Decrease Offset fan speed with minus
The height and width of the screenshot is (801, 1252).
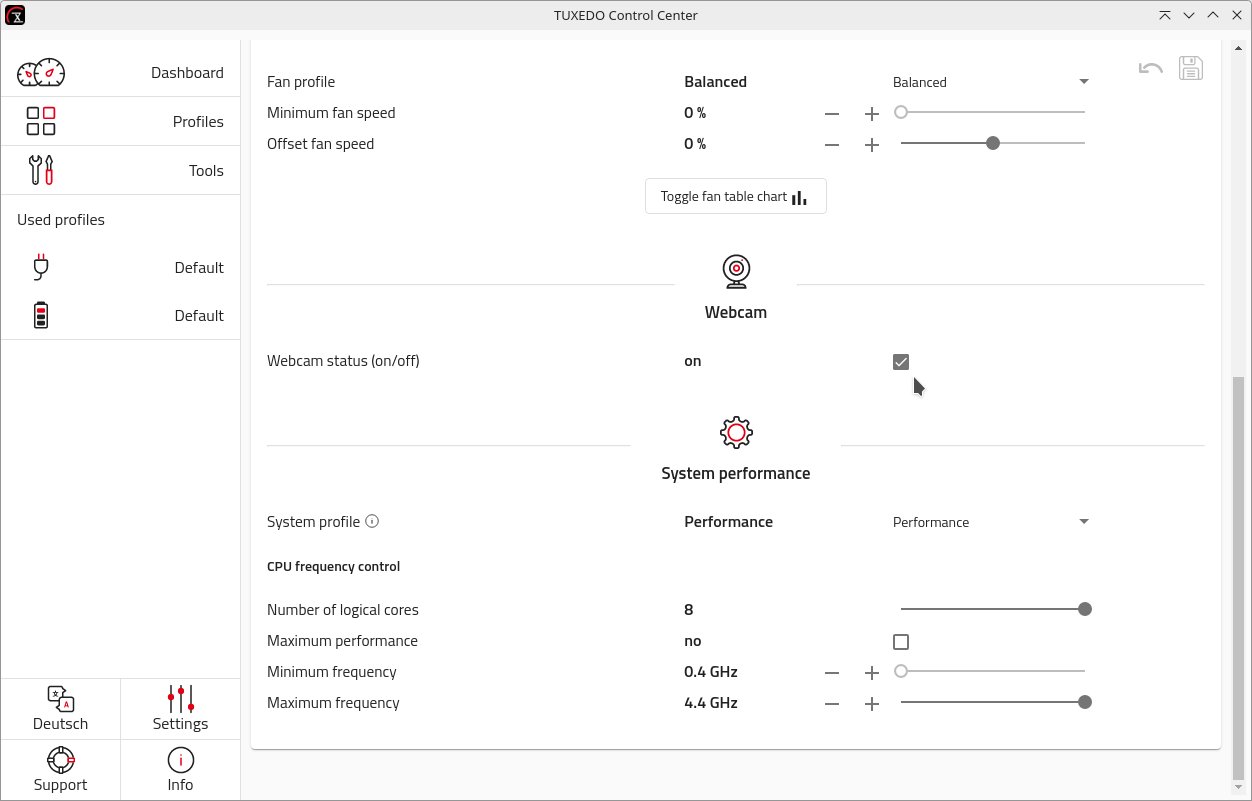[x=832, y=145]
